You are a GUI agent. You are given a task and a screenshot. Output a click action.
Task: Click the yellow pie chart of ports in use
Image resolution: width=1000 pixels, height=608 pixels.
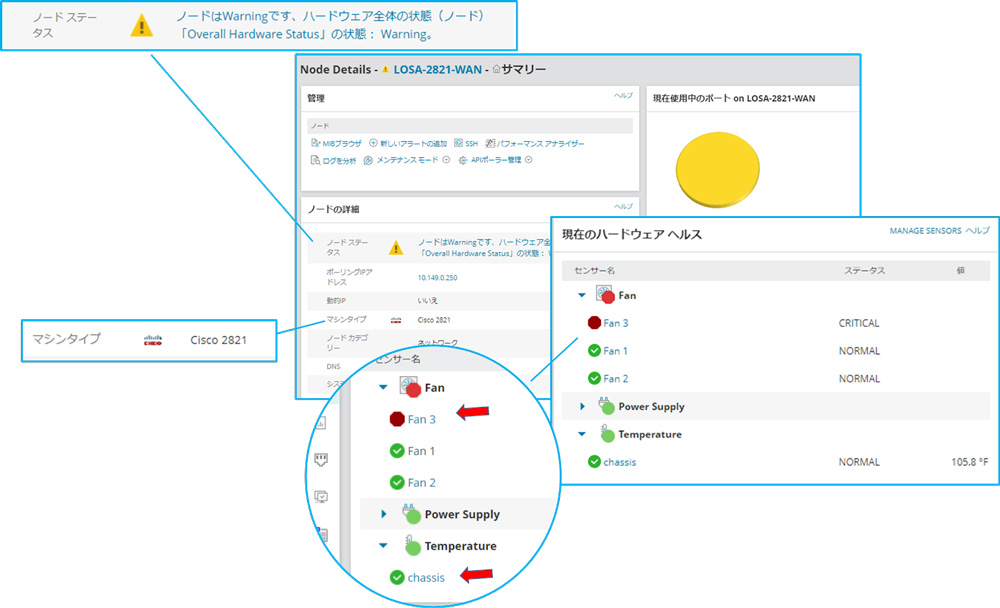point(717,169)
